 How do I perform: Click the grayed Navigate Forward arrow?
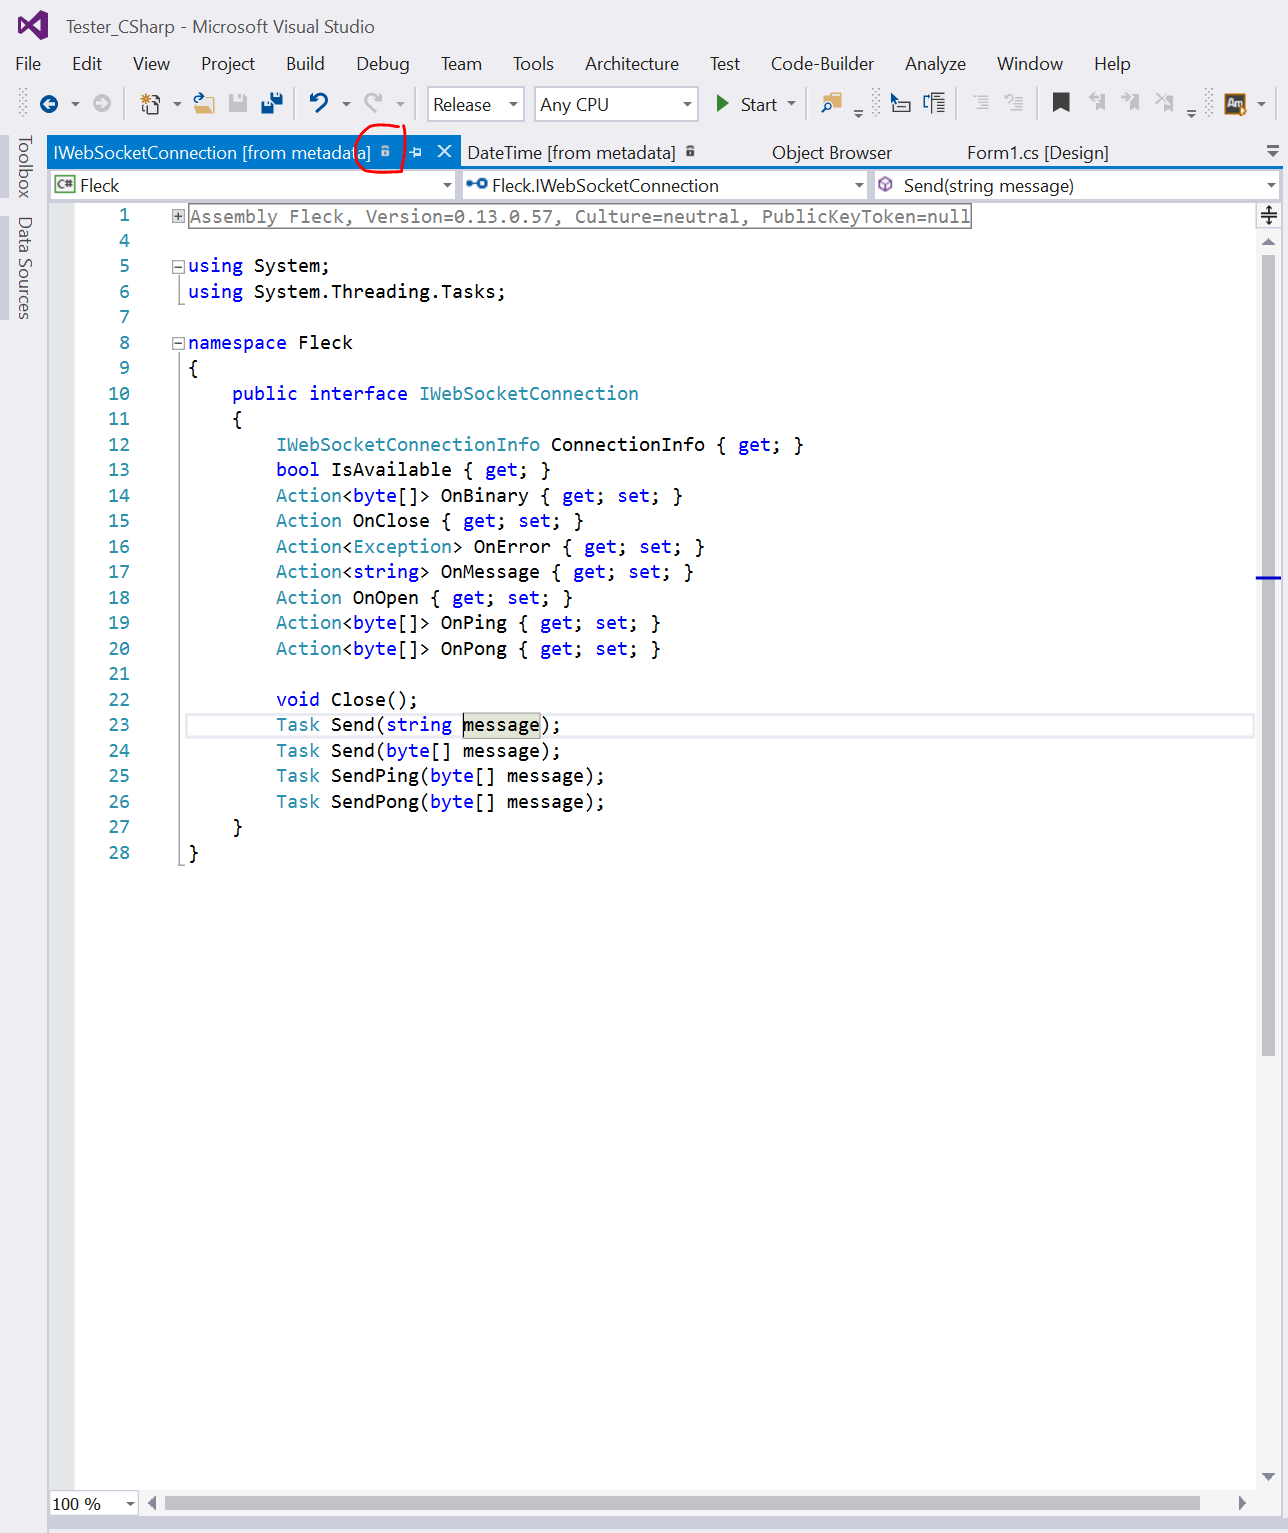(x=101, y=104)
